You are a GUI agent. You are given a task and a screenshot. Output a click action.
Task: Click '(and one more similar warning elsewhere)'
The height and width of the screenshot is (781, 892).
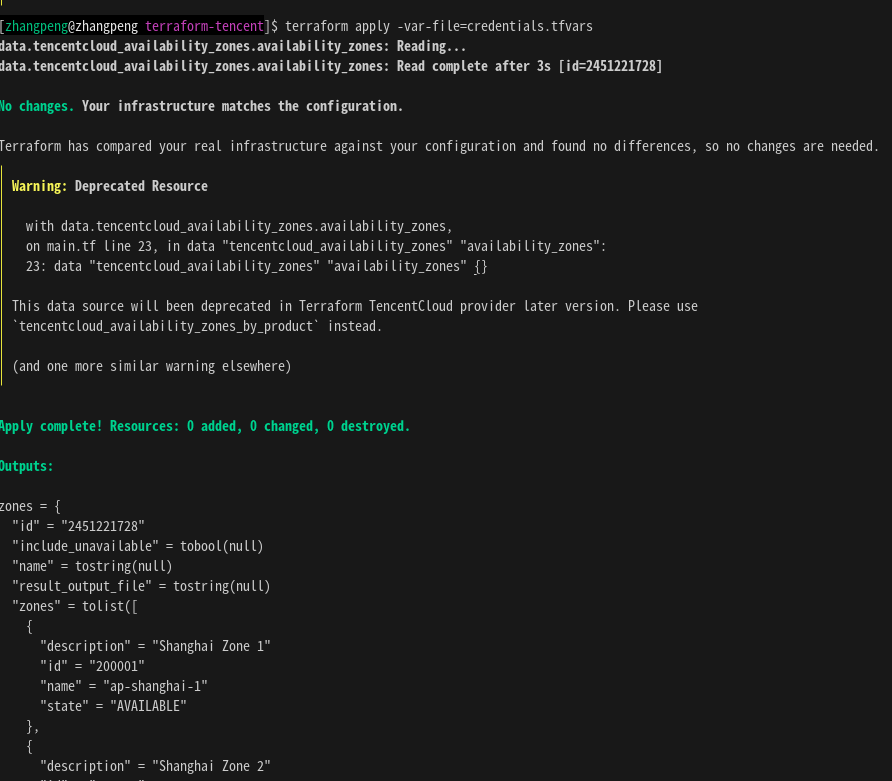(152, 366)
